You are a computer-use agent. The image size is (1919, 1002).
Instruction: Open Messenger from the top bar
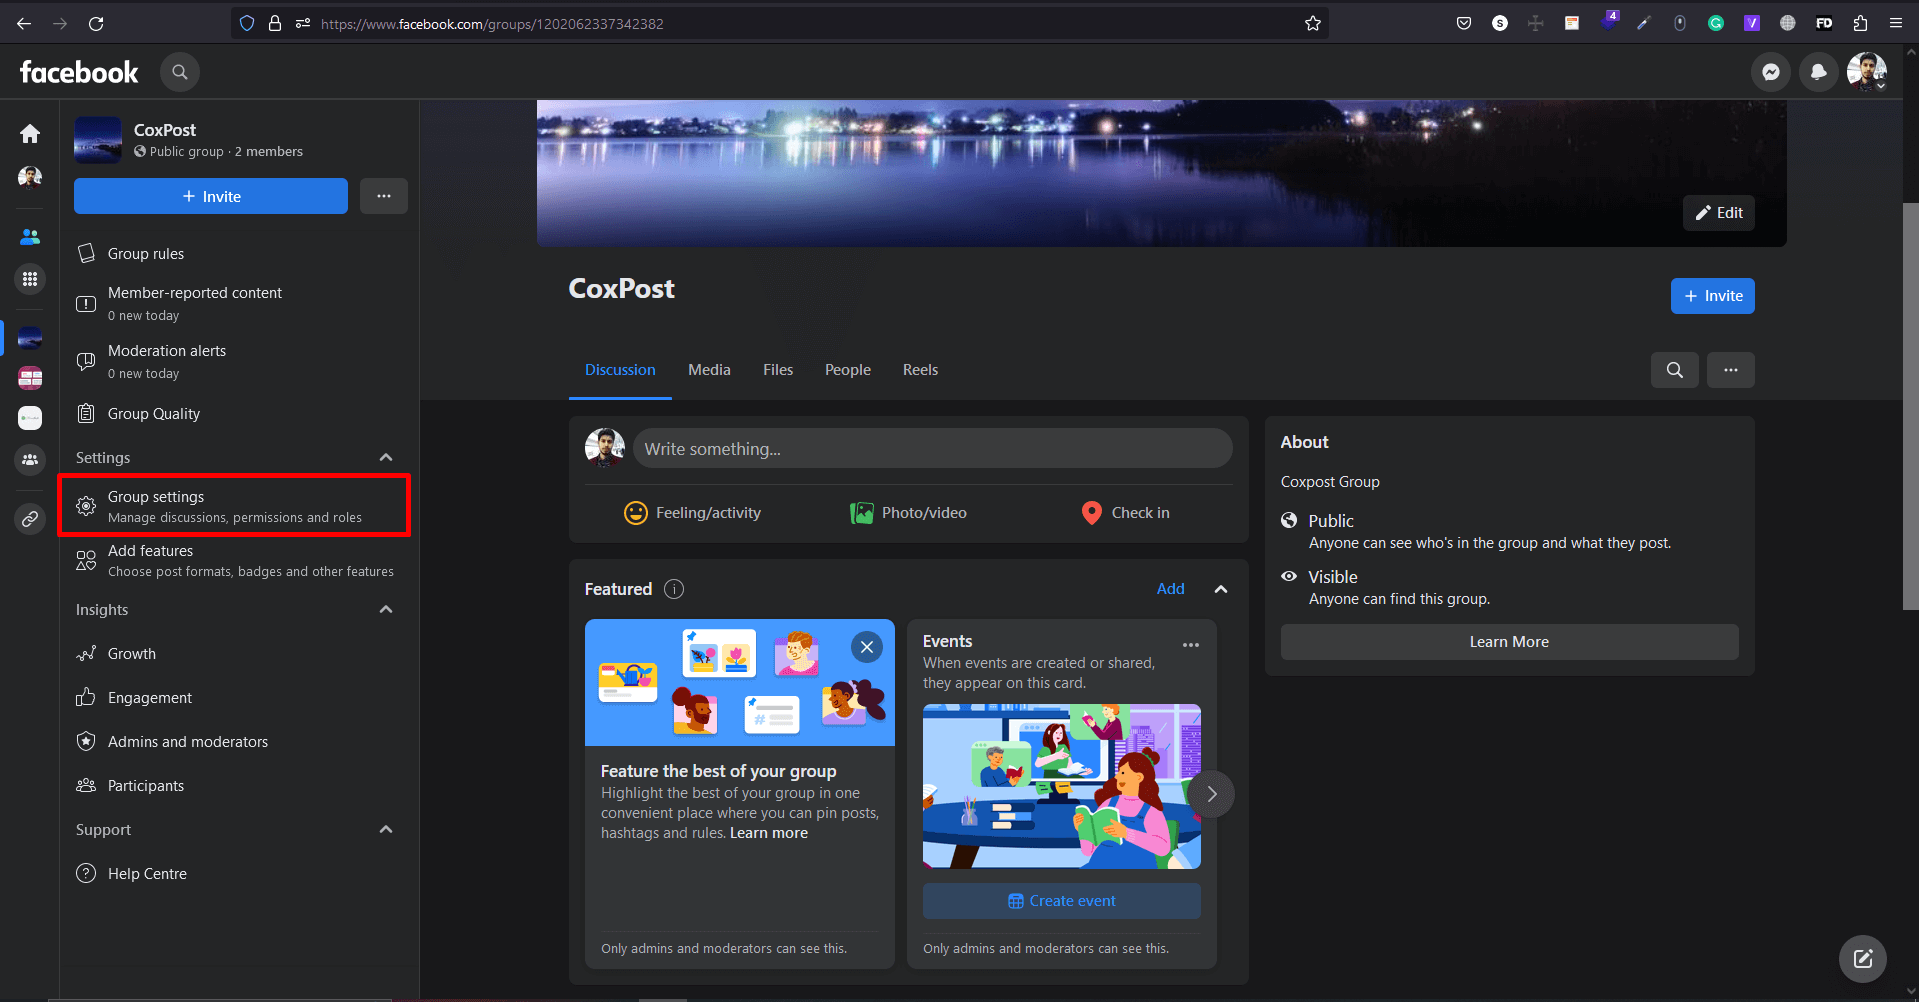tap(1770, 72)
